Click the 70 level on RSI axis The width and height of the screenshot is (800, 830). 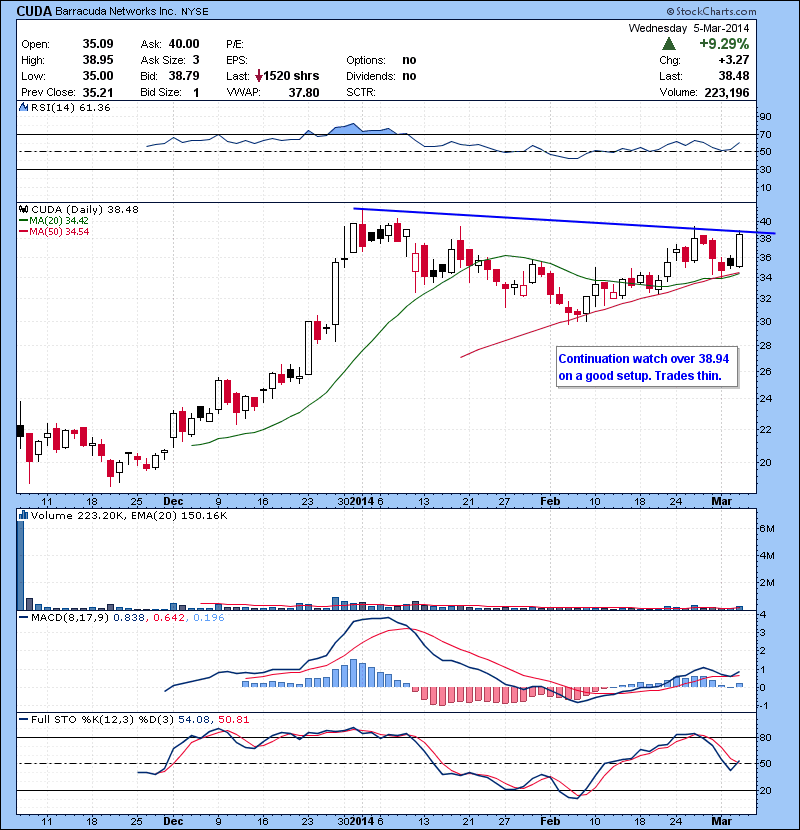click(x=765, y=134)
